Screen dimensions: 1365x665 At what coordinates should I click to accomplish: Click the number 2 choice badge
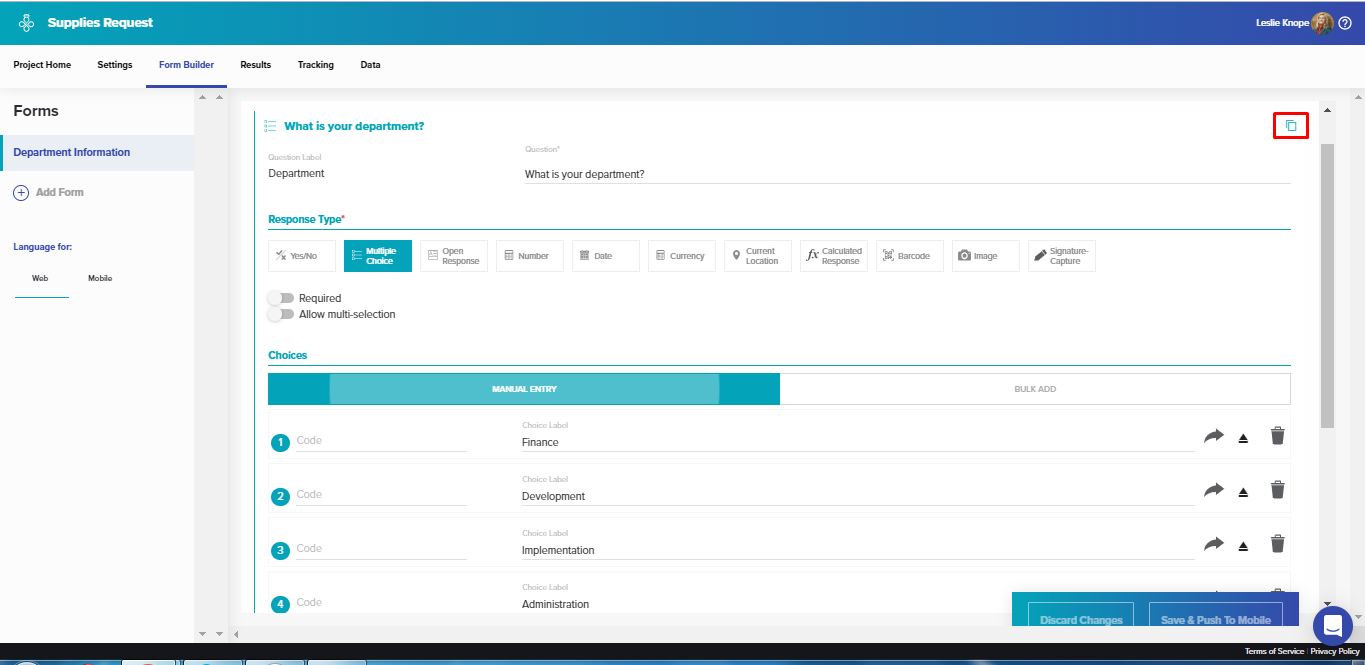[x=281, y=496]
